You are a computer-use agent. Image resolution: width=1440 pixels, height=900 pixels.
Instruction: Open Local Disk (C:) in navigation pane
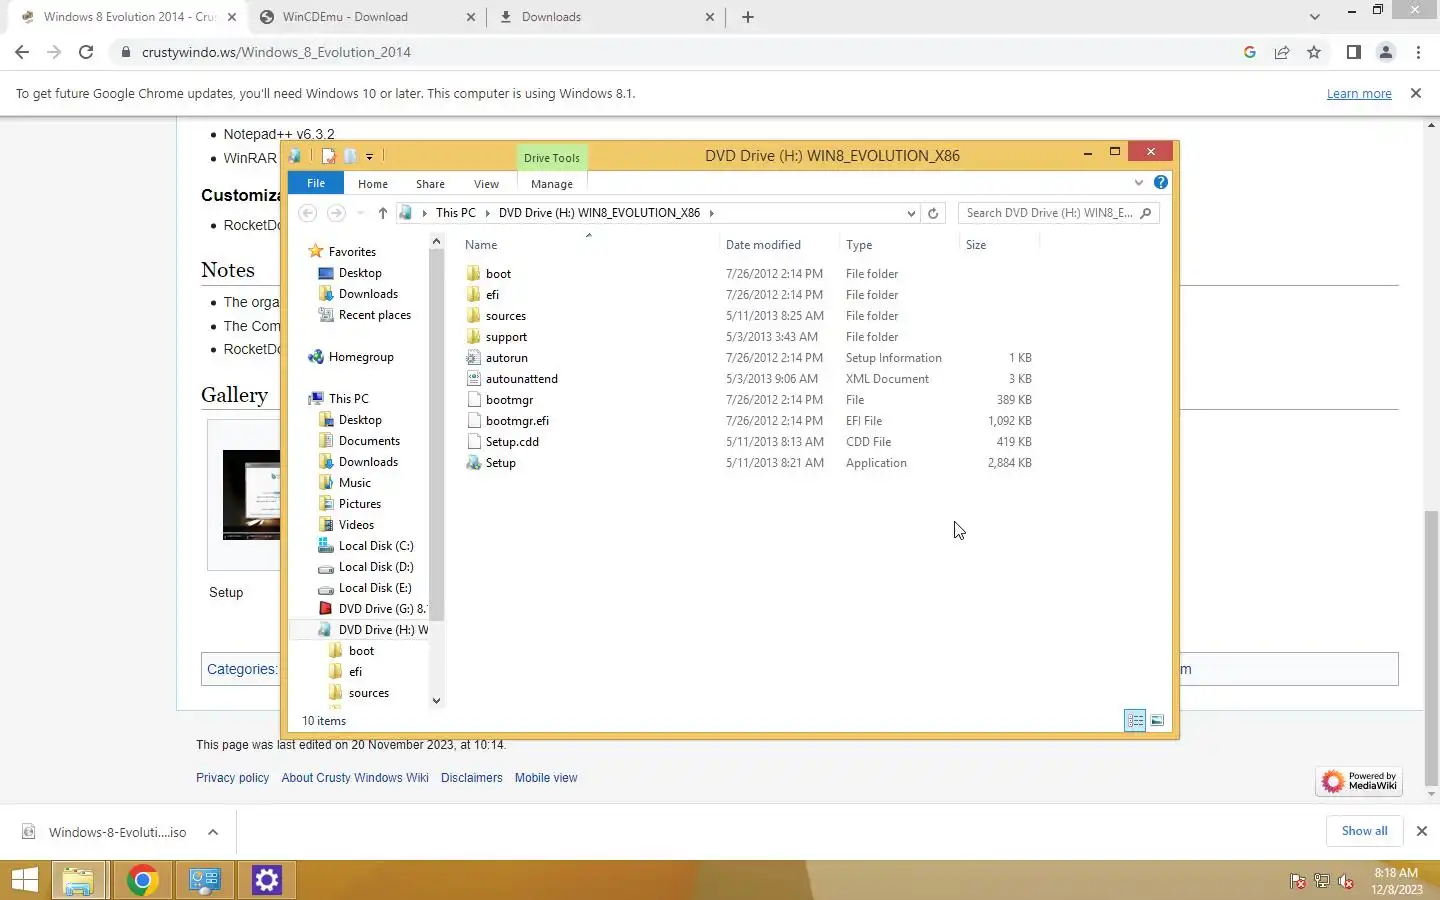coord(376,546)
